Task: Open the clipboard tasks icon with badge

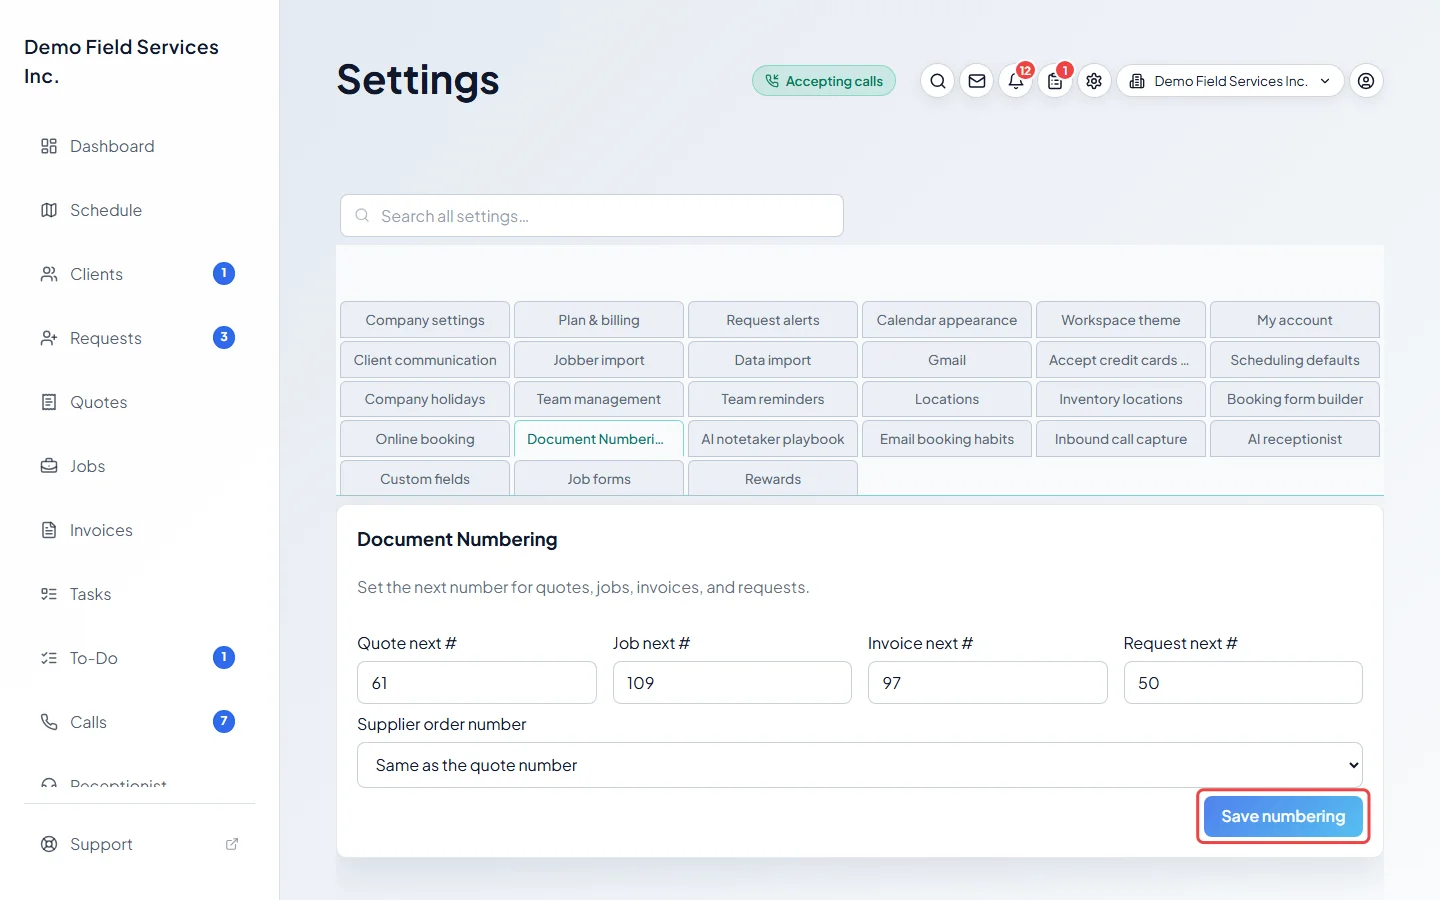Action: (1055, 81)
